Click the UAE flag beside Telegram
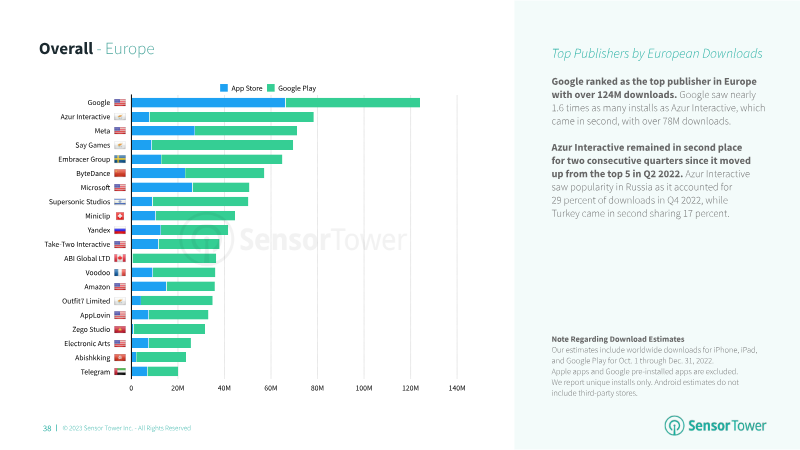 click(120, 371)
